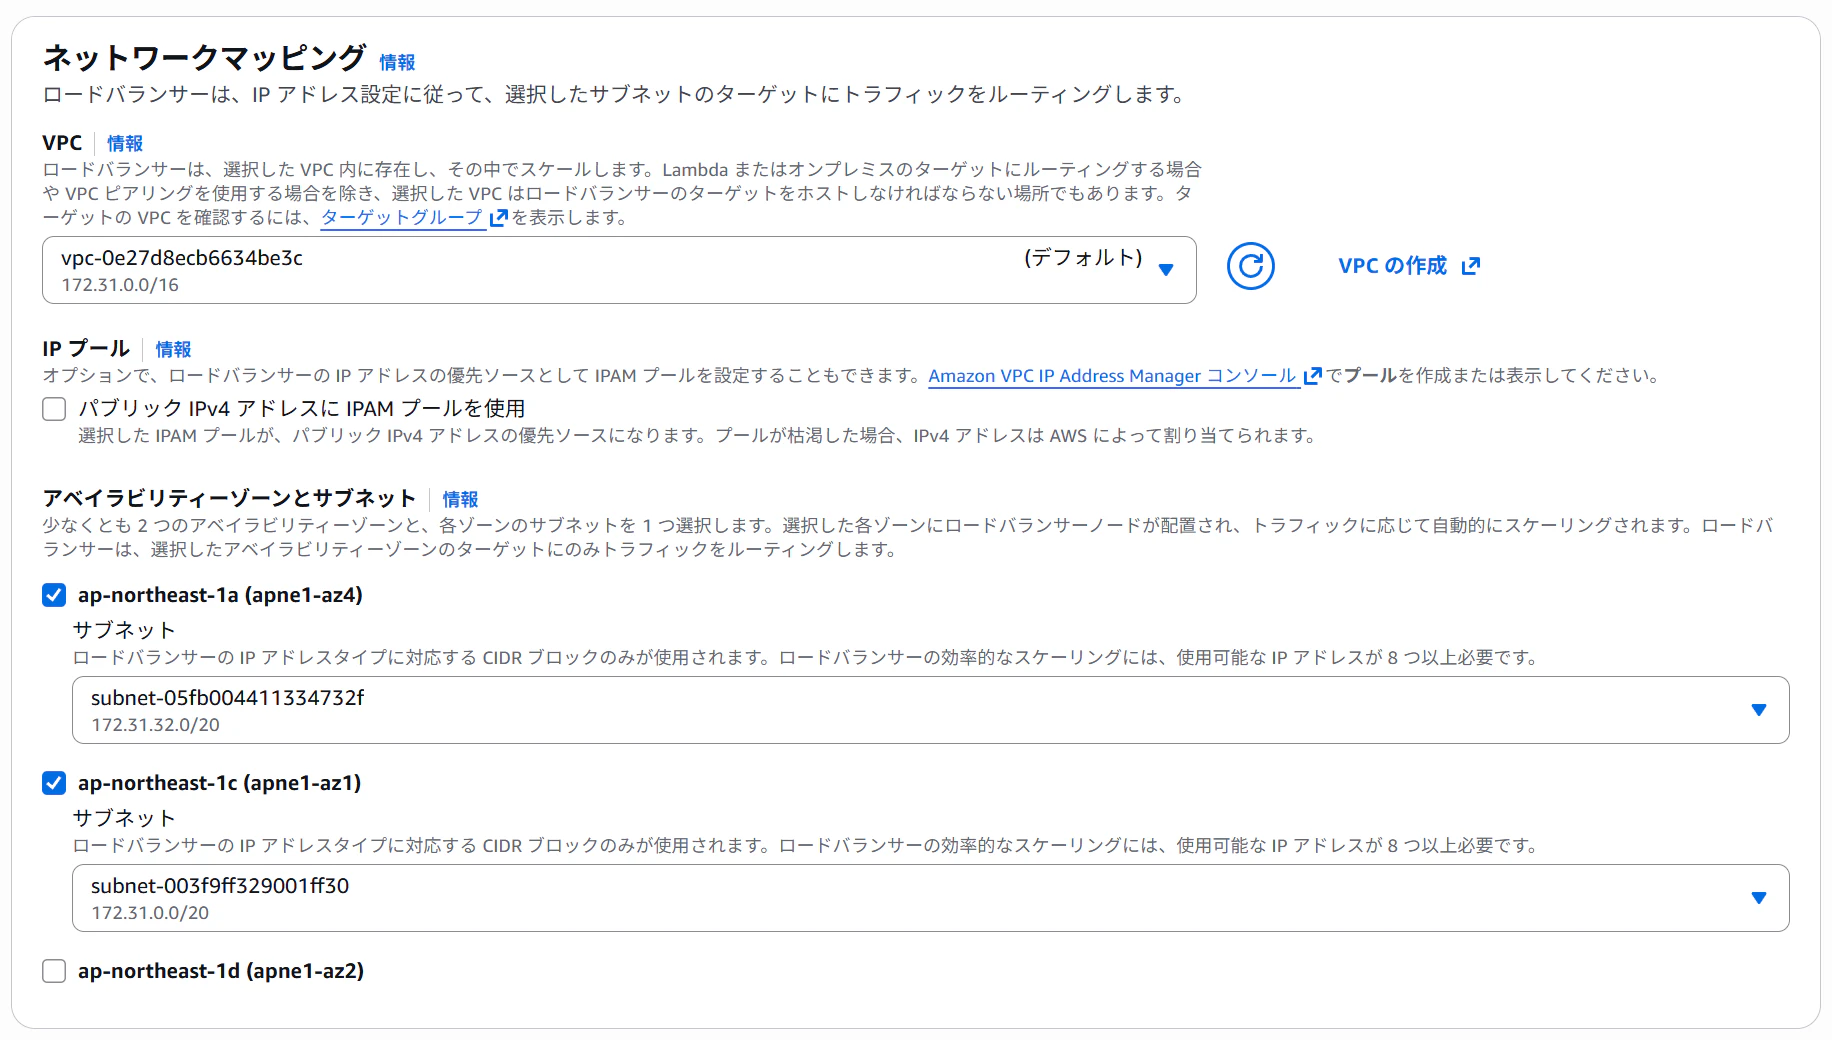Uncheck ap-northeast-1a (apne1-az4) zone
Viewport: 1832px width, 1040px height.
coord(54,595)
